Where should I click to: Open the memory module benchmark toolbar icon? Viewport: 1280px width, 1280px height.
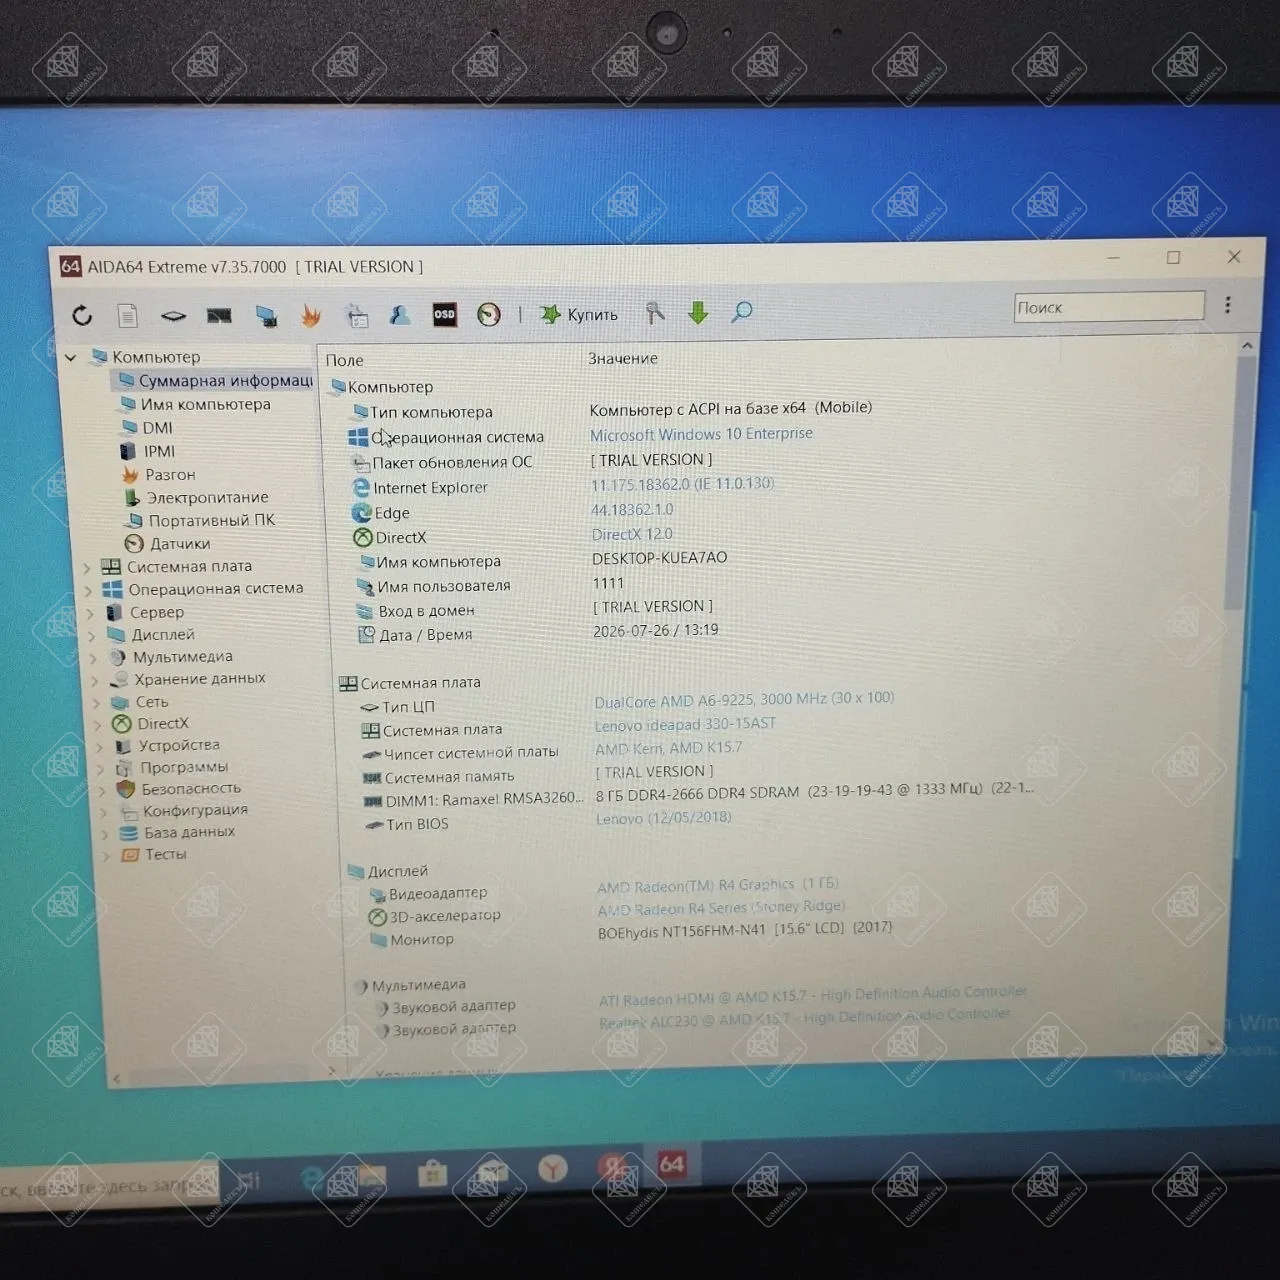pos(219,316)
